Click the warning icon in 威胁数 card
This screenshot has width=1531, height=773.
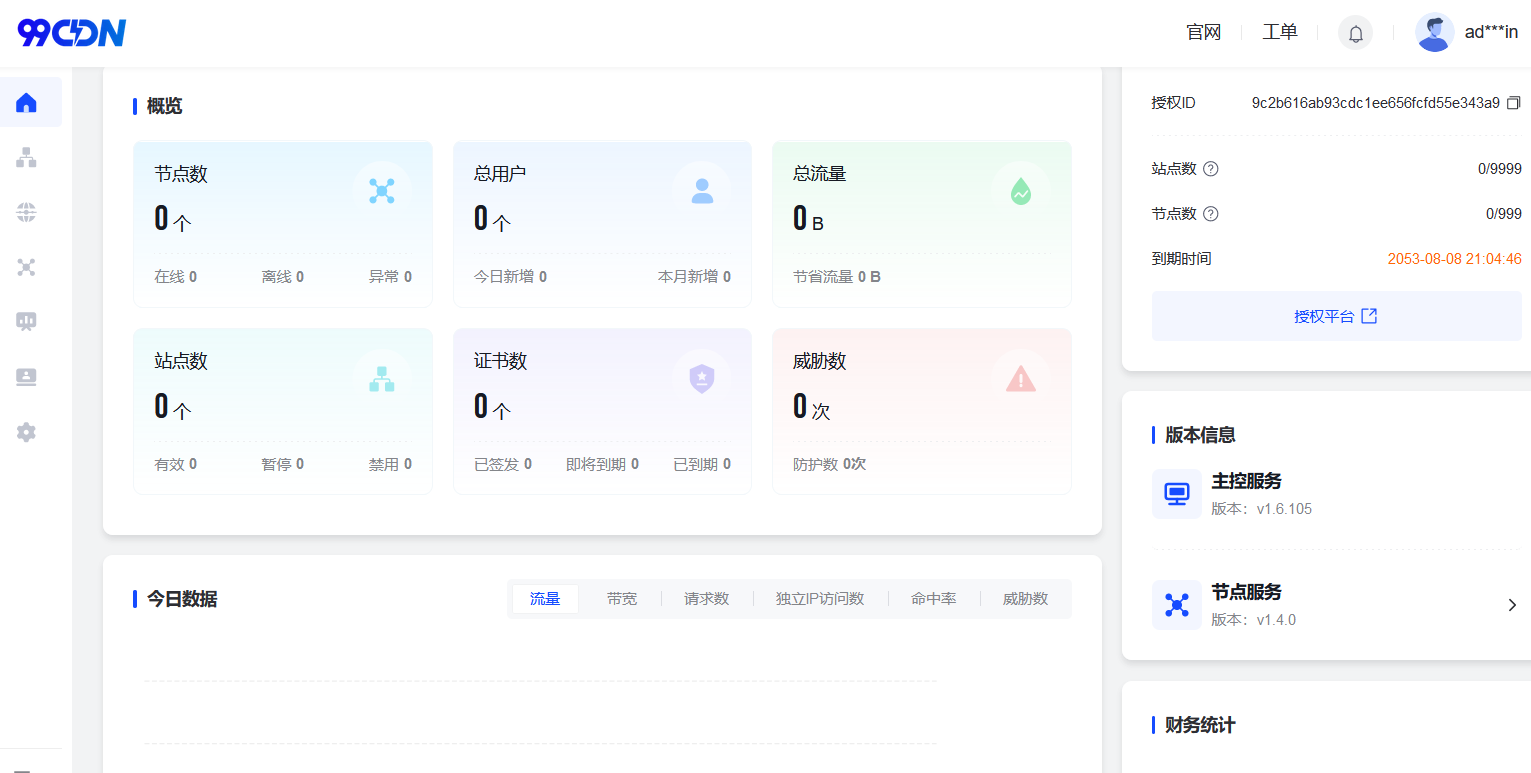1021,379
